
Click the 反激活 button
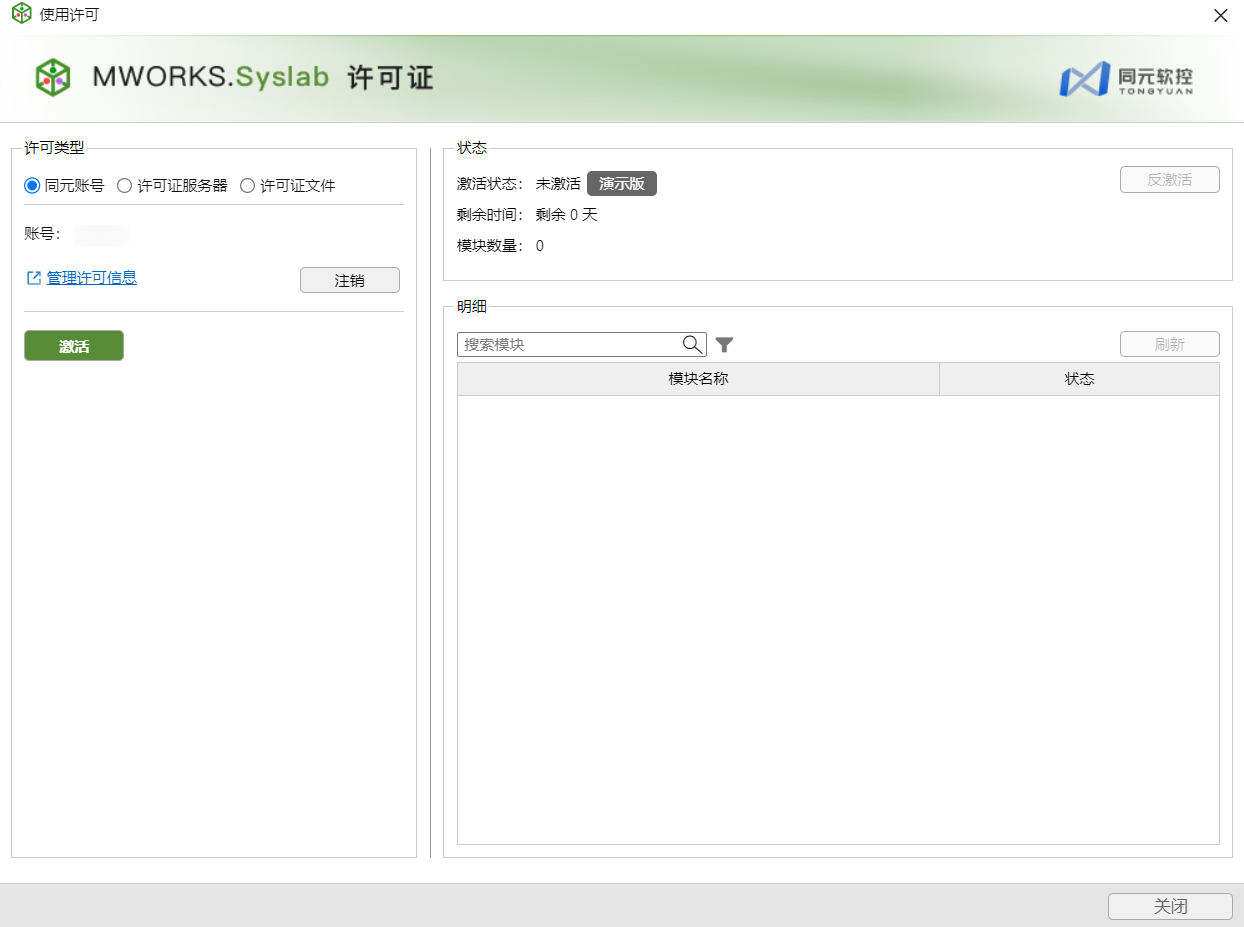click(1169, 180)
